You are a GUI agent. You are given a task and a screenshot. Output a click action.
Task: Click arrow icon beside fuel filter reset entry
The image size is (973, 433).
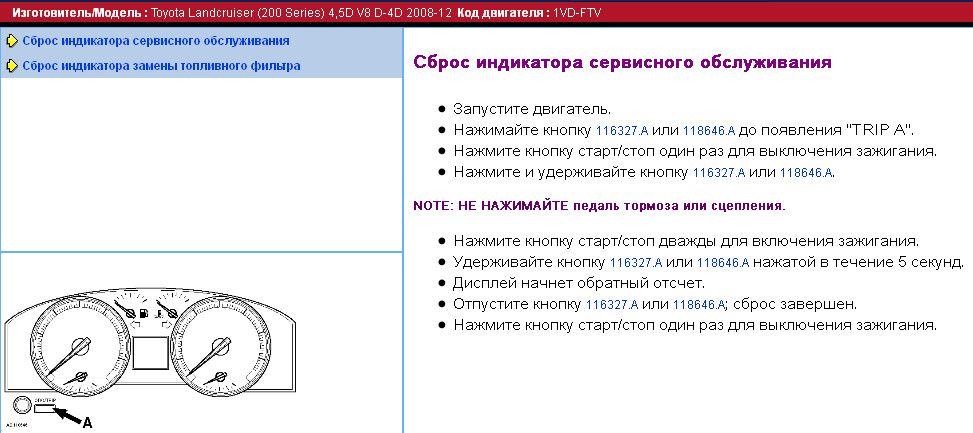12,66
